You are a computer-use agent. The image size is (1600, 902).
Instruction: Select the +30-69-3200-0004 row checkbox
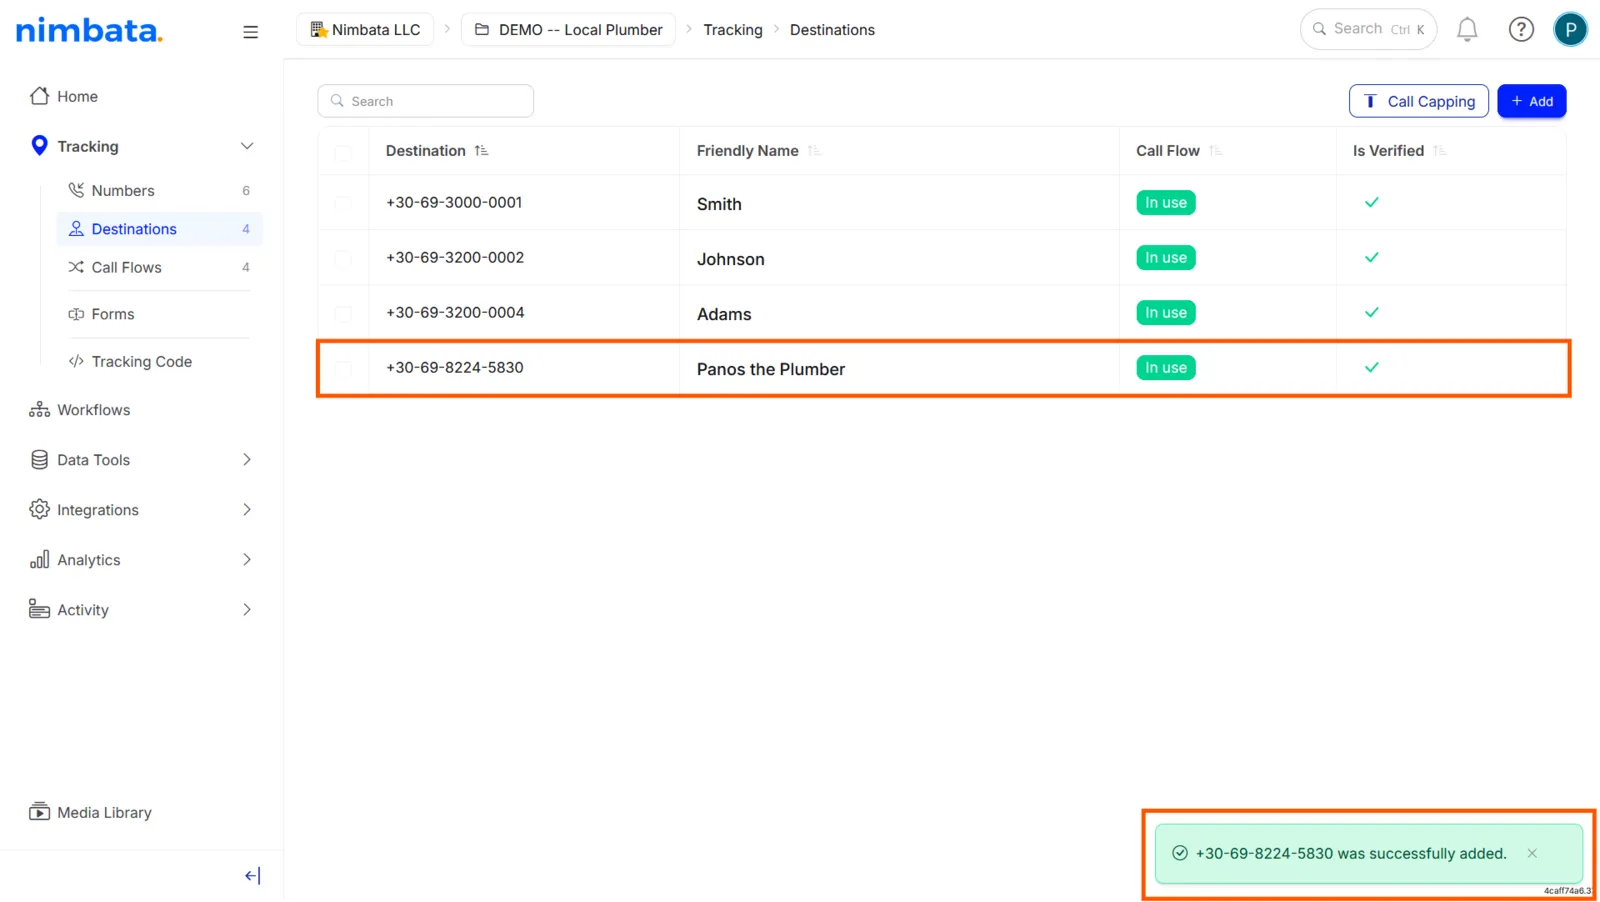[x=343, y=314]
